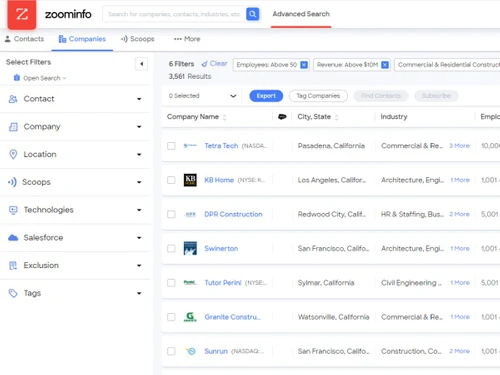Image resolution: width=500 pixels, height=375 pixels.
Task: Click the Find Contacts button
Action: click(x=381, y=96)
